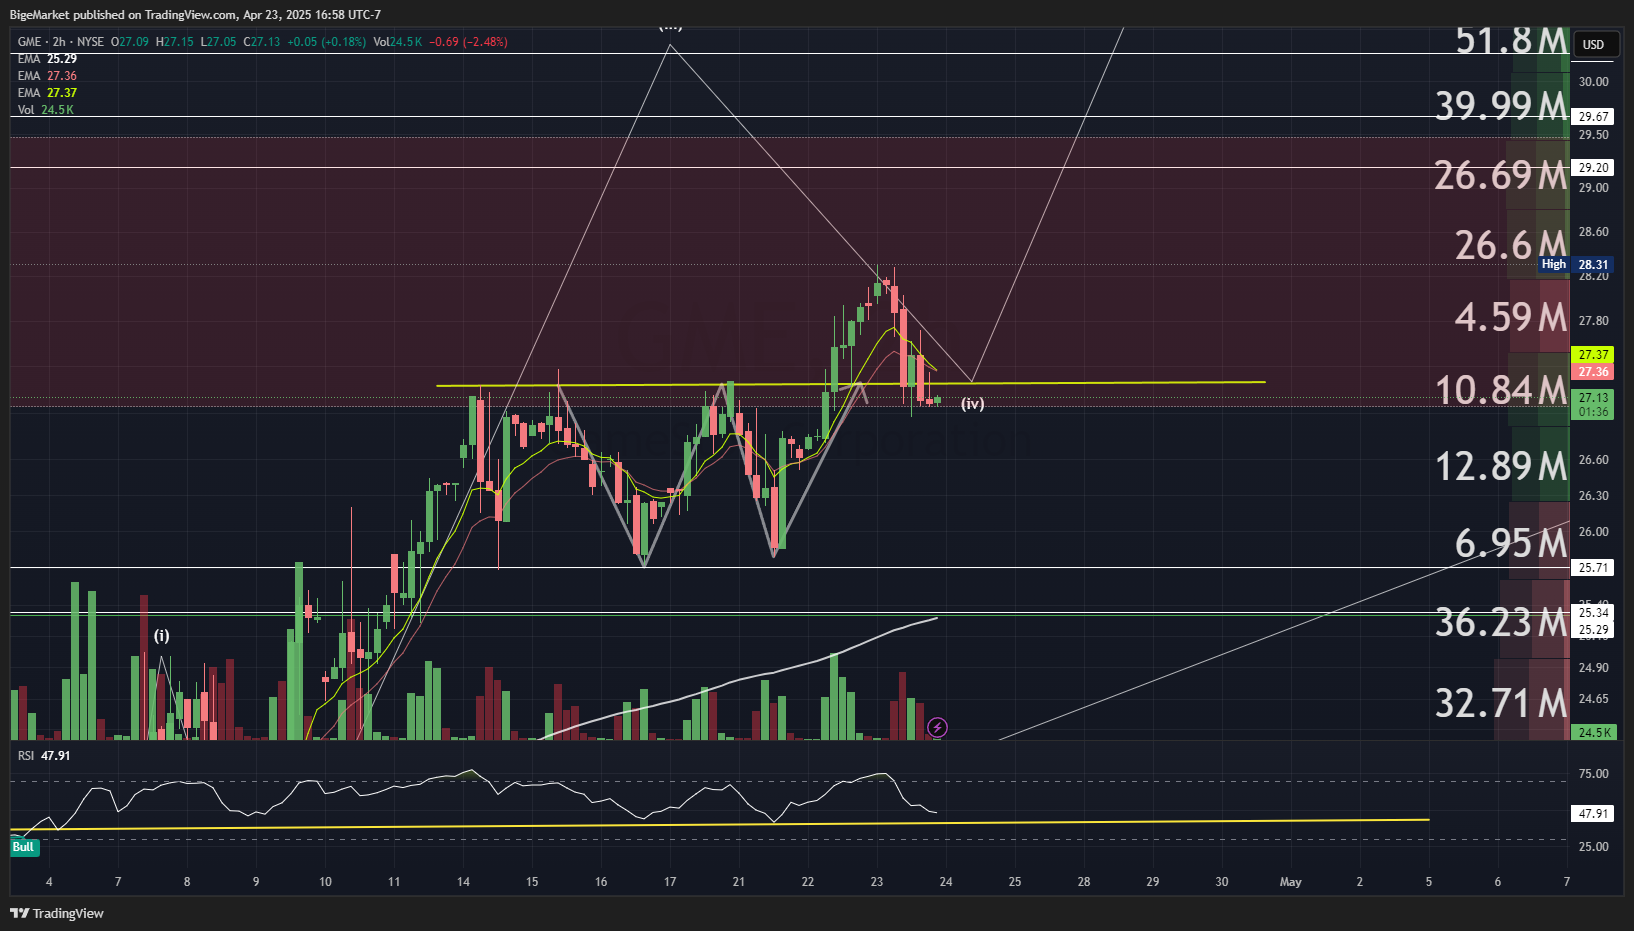Click the 75.00 RSI scale label
Screen dimensions: 1634x931
(1594, 774)
